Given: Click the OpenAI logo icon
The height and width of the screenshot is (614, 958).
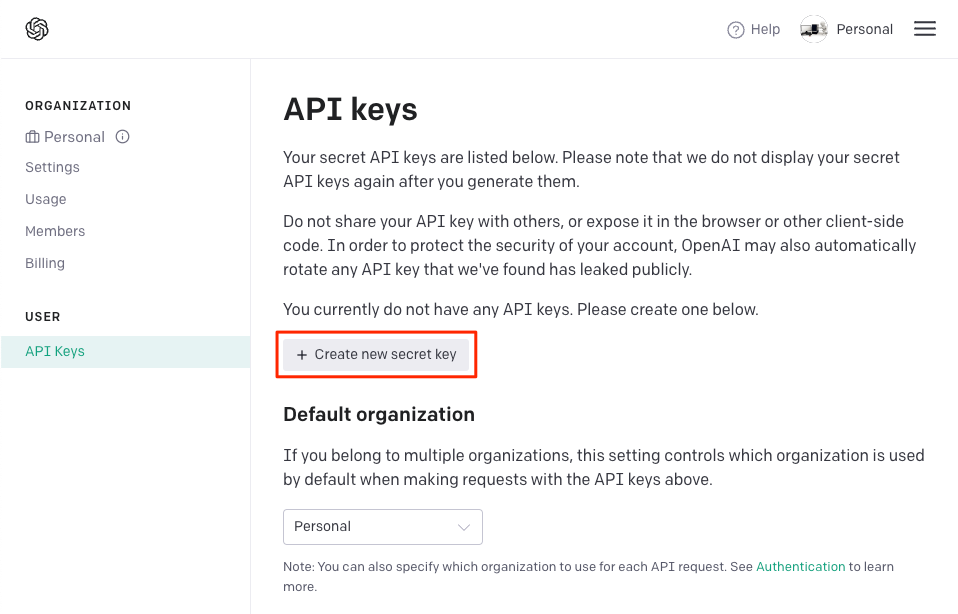Looking at the screenshot, I should 37,29.
